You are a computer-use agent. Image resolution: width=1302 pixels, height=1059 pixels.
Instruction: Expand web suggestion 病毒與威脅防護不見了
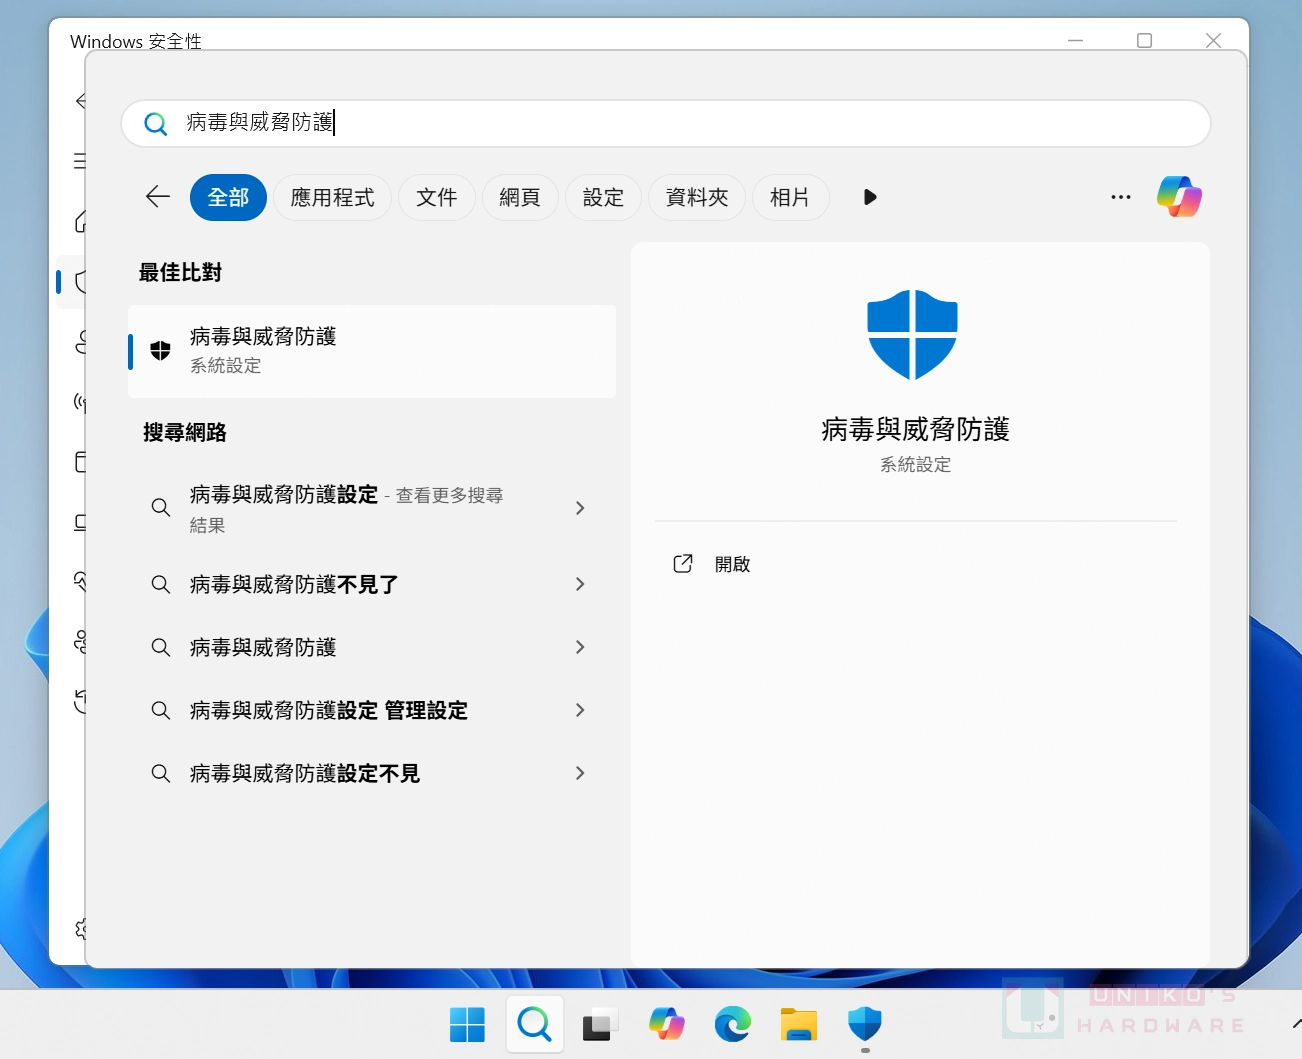tap(292, 584)
